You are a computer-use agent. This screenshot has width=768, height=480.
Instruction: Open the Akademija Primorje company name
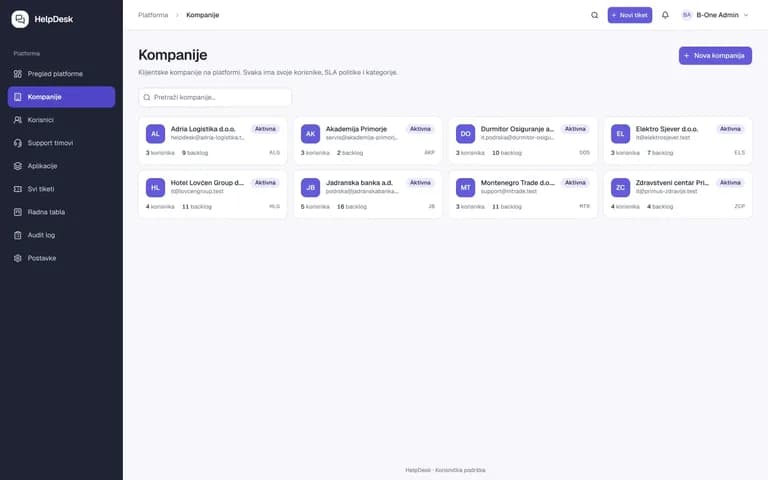coord(356,129)
